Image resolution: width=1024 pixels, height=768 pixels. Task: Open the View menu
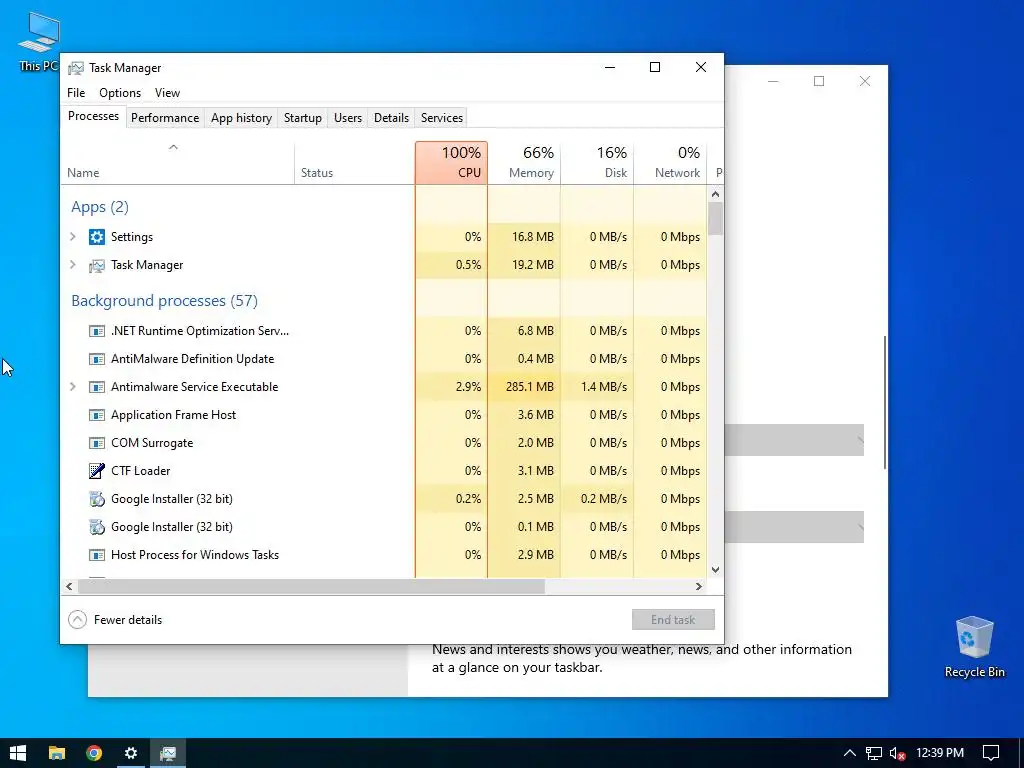click(x=167, y=93)
